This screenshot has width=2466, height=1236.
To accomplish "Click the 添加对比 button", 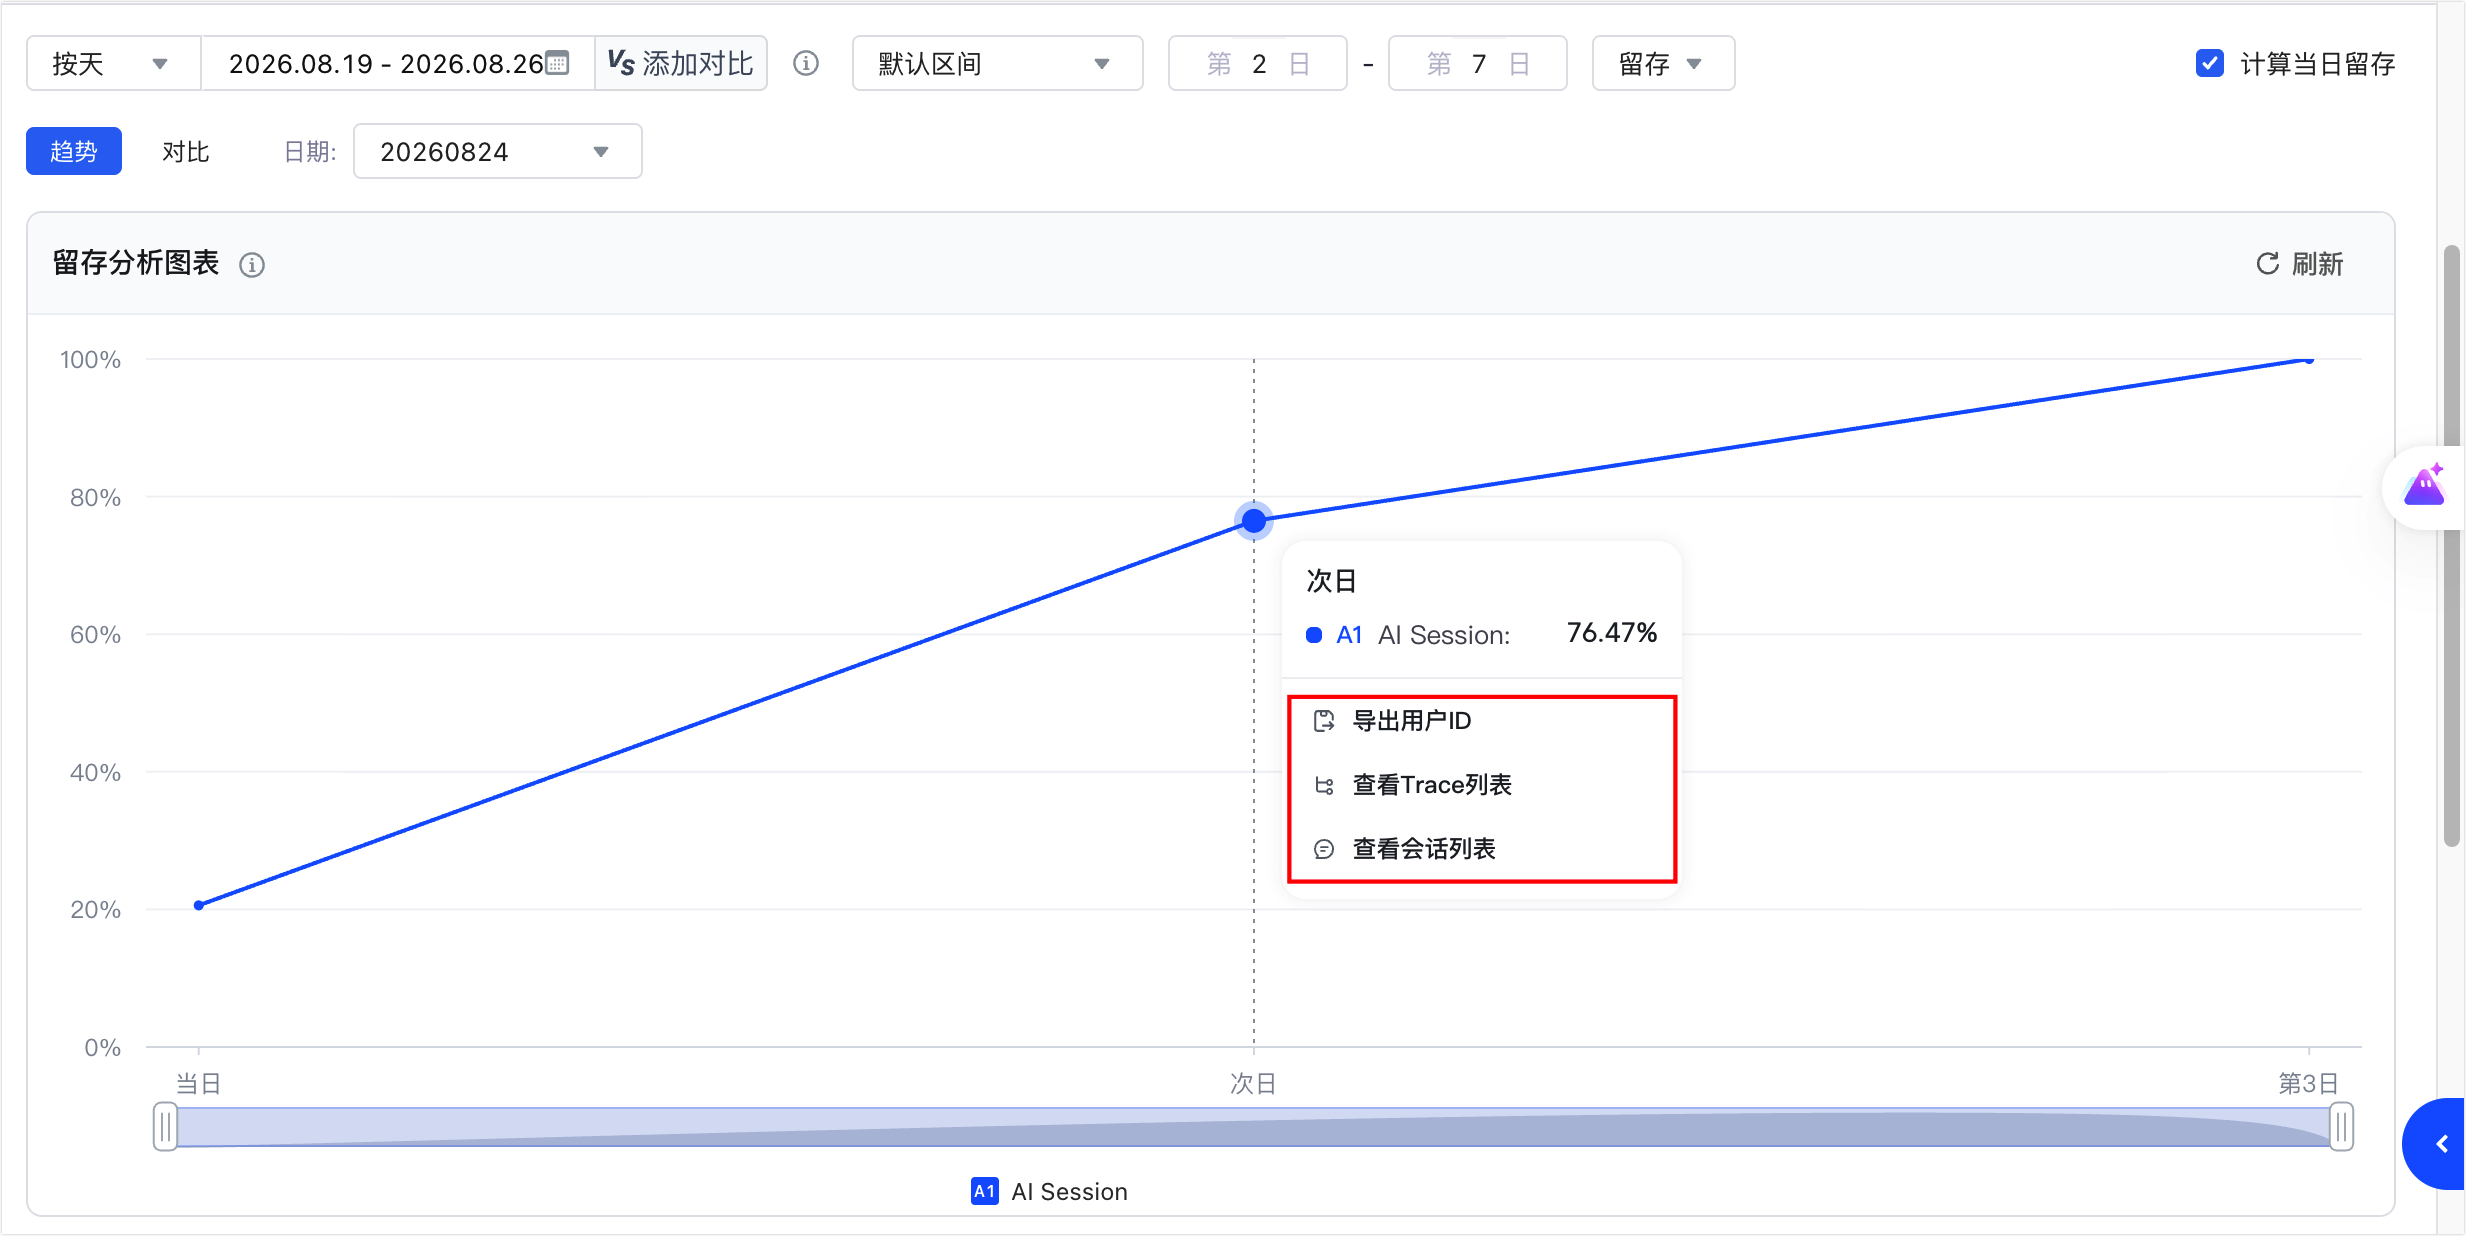I will [681, 64].
